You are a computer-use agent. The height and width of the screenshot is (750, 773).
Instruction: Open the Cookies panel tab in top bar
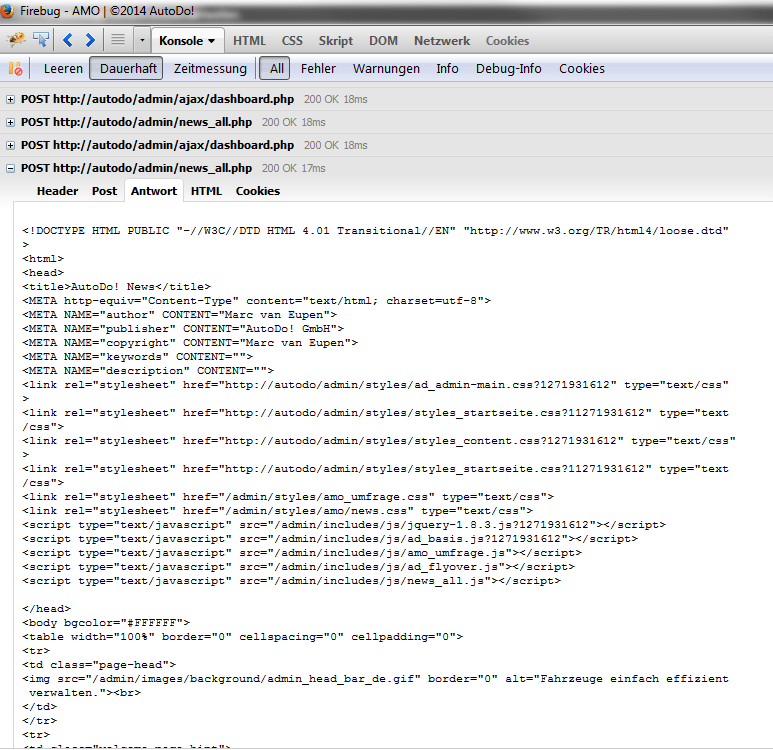pyautogui.click(x=507, y=41)
